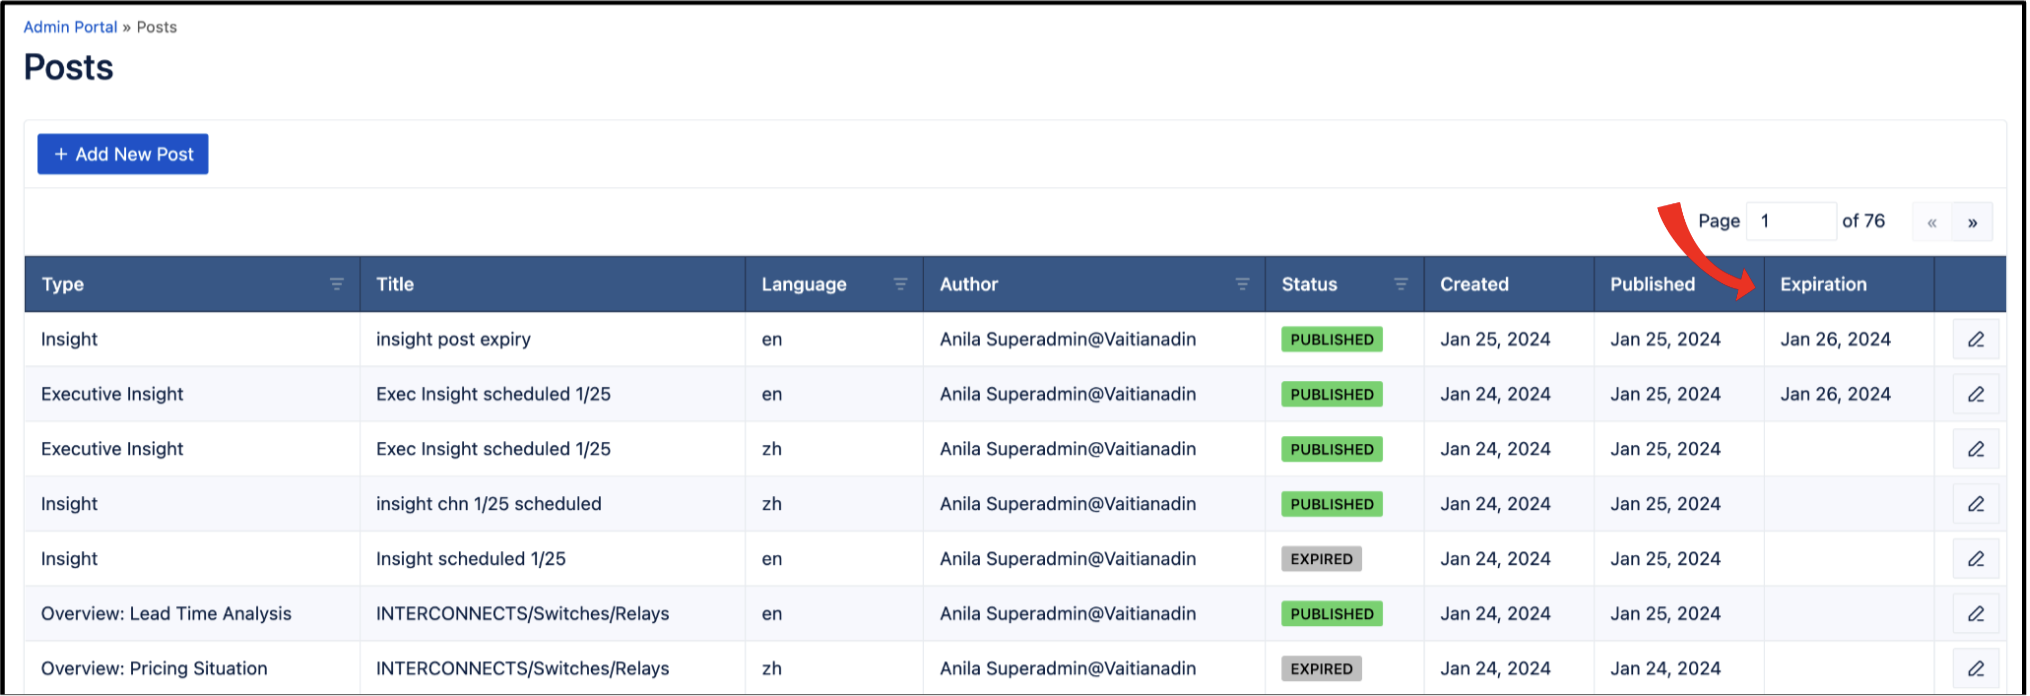Click the Add New Post button
Viewport: 2030px width, 696px height.
pyautogui.click(x=123, y=154)
